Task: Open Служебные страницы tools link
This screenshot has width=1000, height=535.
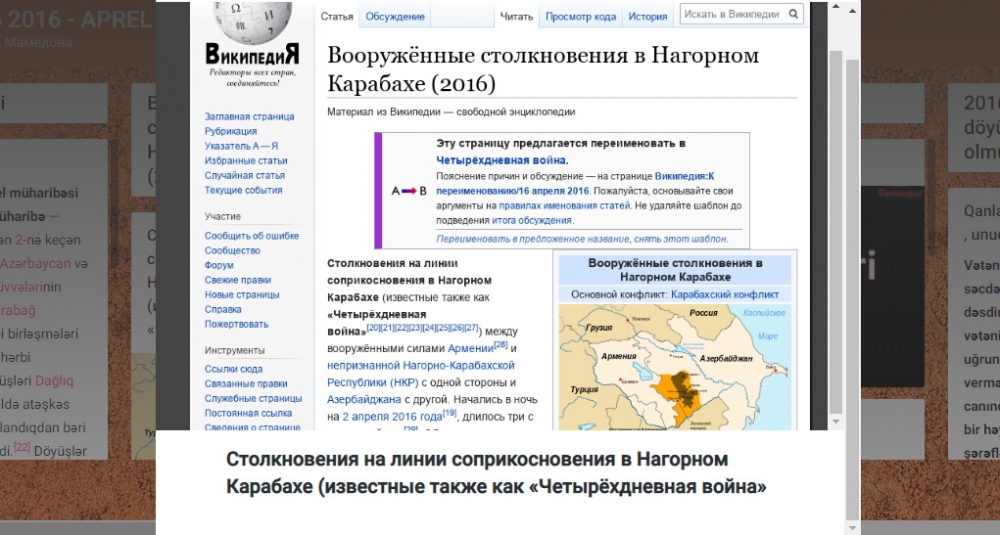Action: pyautogui.click(x=253, y=399)
